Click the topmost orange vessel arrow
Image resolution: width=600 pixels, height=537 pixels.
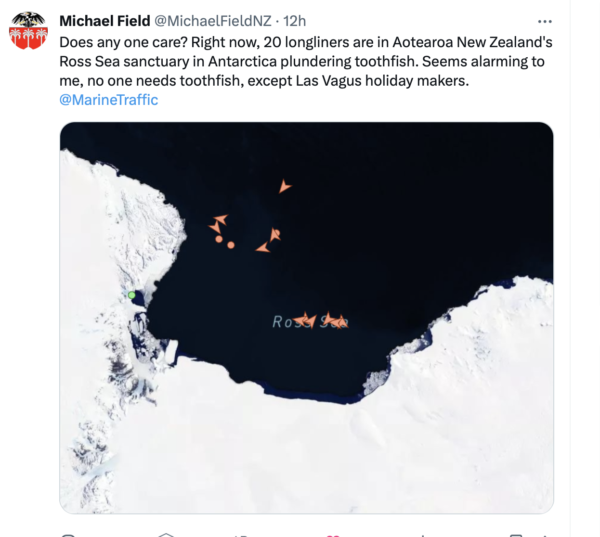pyautogui.click(x=285, y=187)
